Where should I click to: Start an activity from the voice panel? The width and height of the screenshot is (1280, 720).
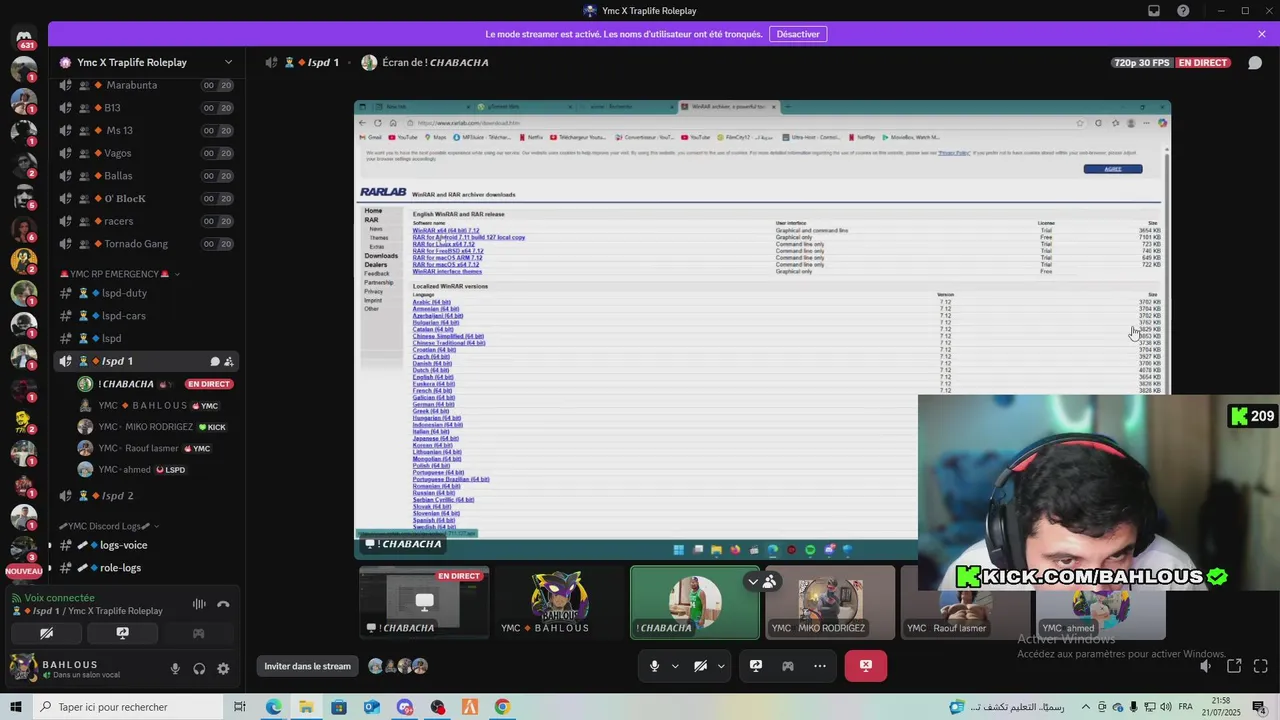click(x=198, y=633)
